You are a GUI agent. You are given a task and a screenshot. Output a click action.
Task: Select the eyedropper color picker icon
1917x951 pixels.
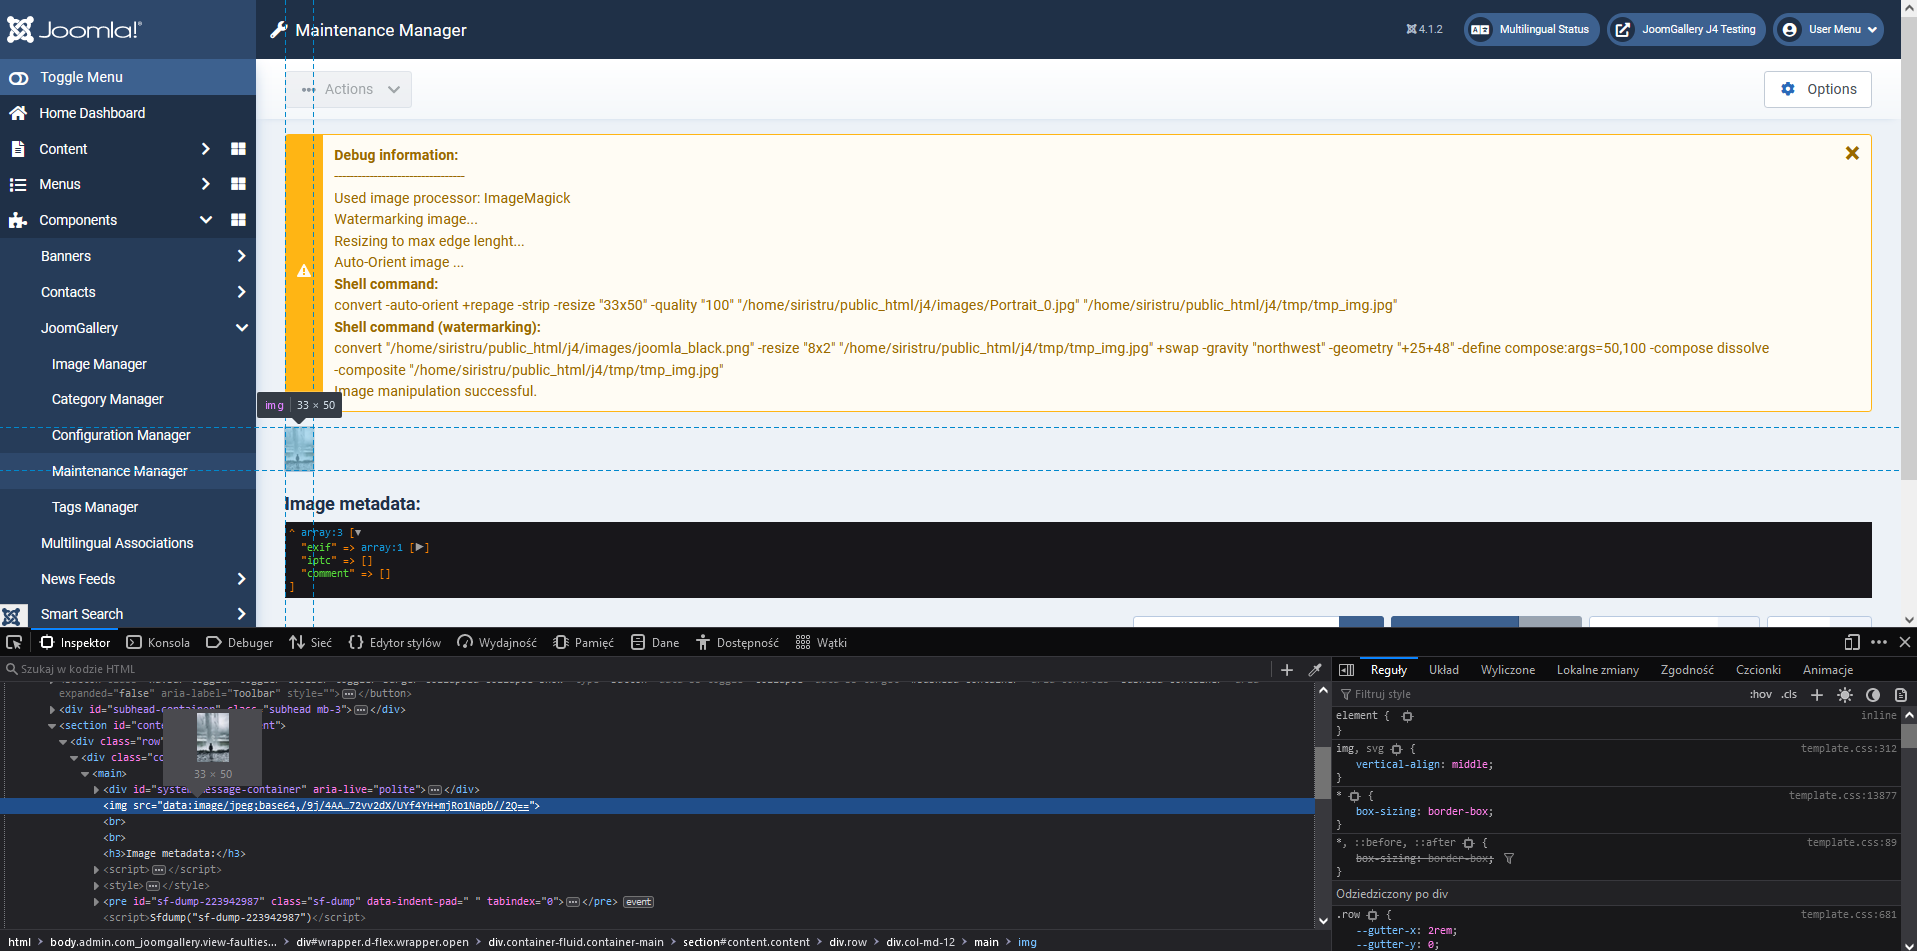click(x=1315, y=670)
